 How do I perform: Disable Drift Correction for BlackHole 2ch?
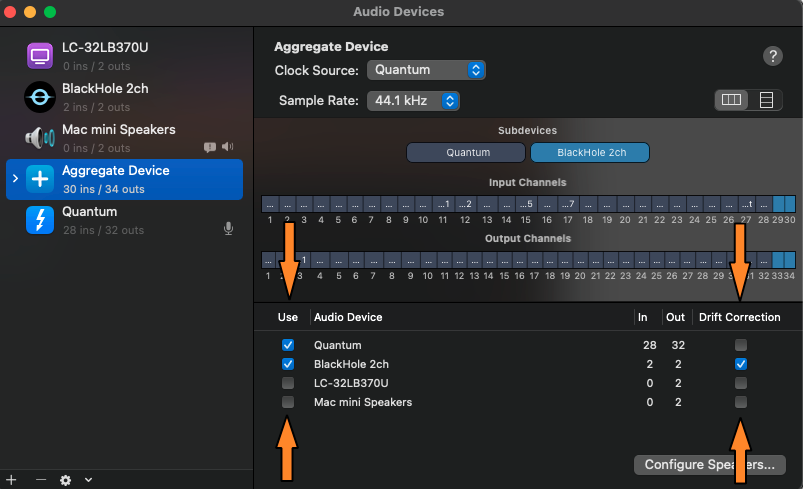tap(741, 364)
